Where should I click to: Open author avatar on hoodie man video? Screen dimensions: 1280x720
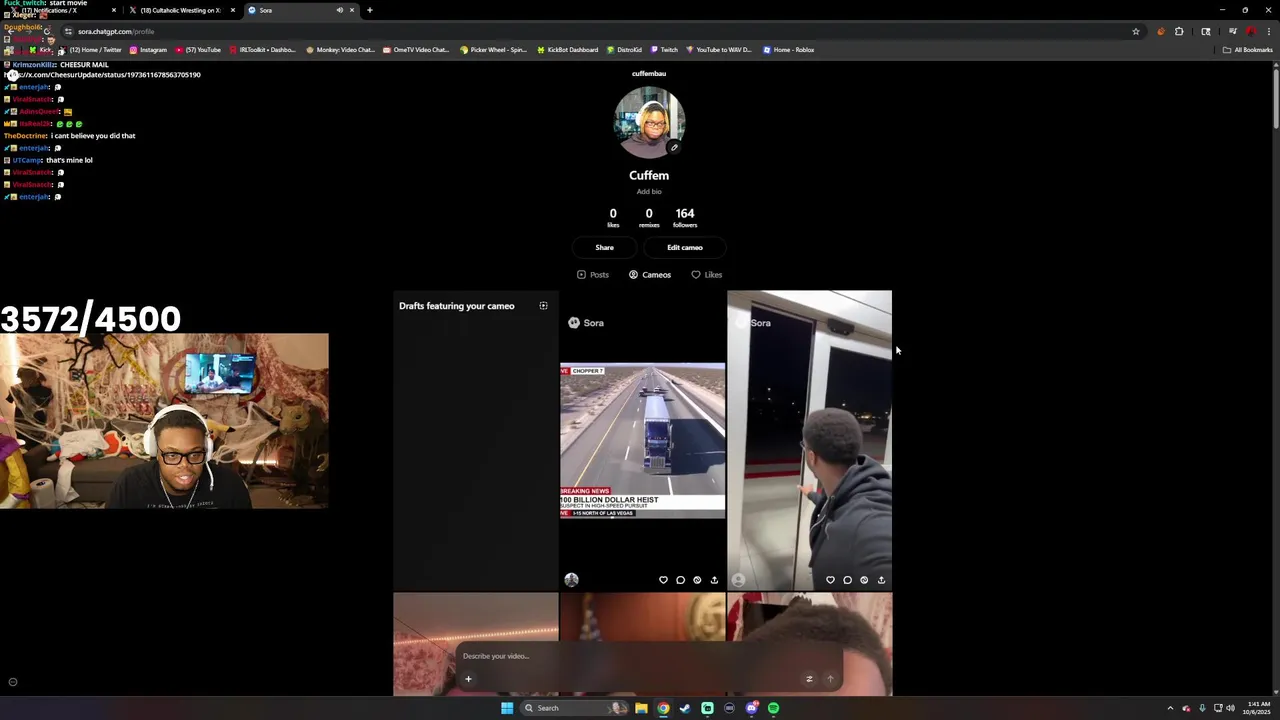[738, 580]
